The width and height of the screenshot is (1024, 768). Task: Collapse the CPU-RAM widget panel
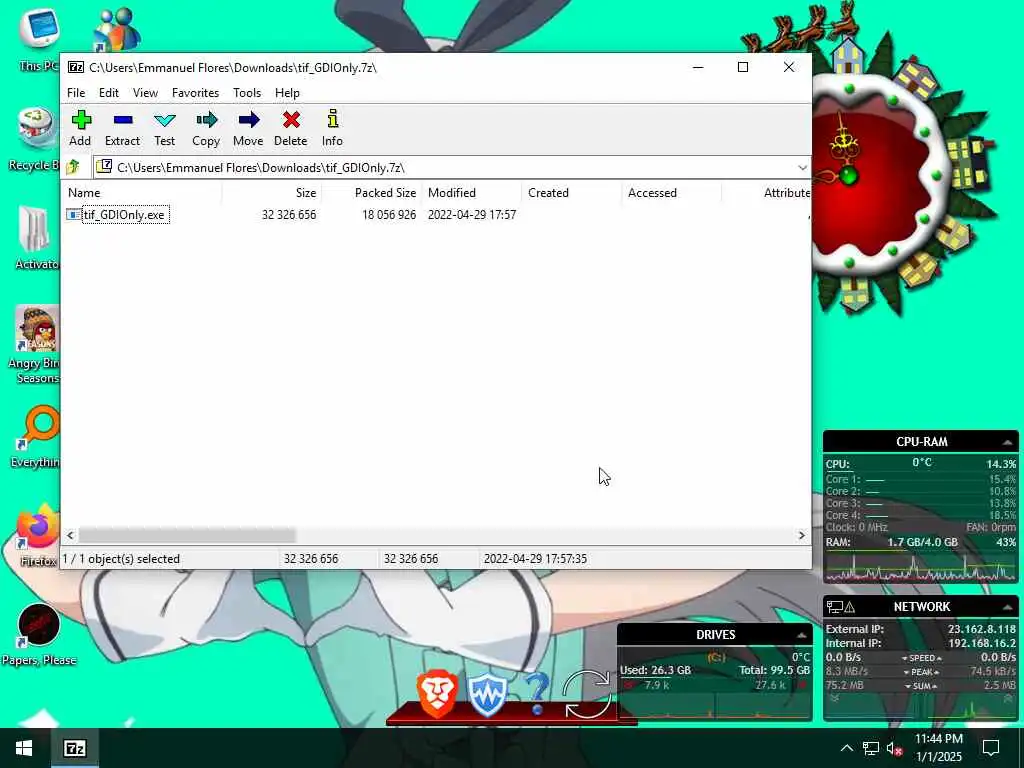pos(1007,442)
